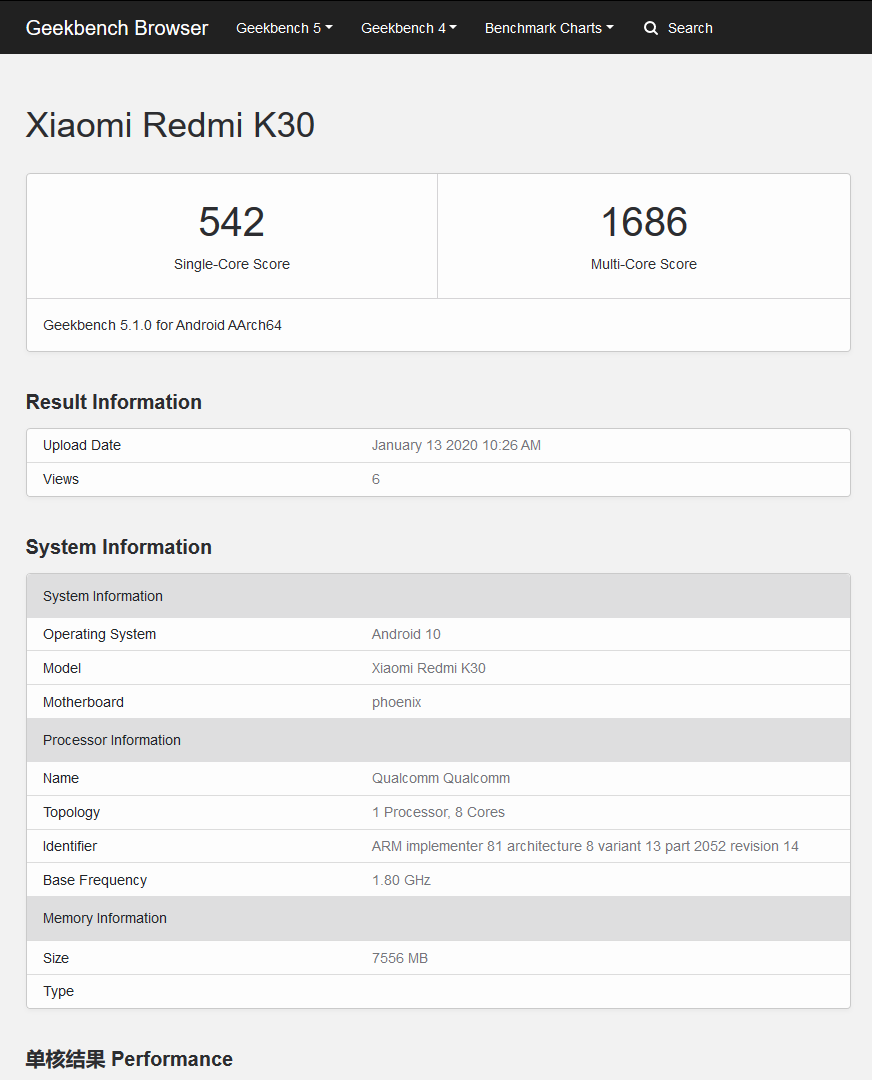
Task: Click the Views row label
Action: [x=61, y=479]
